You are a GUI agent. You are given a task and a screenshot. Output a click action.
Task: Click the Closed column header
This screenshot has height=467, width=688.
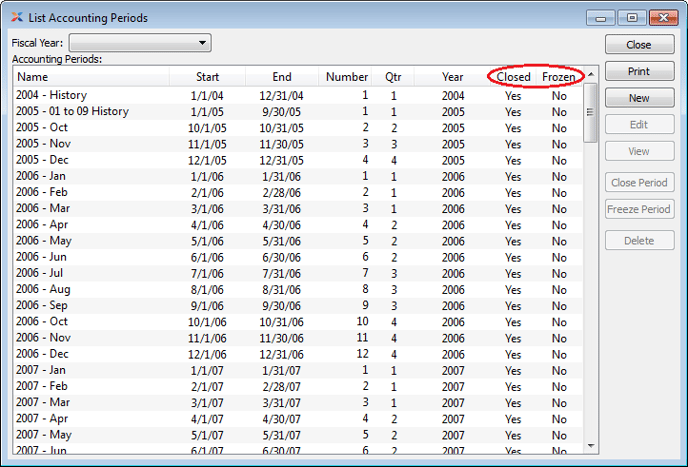point(513,77)
